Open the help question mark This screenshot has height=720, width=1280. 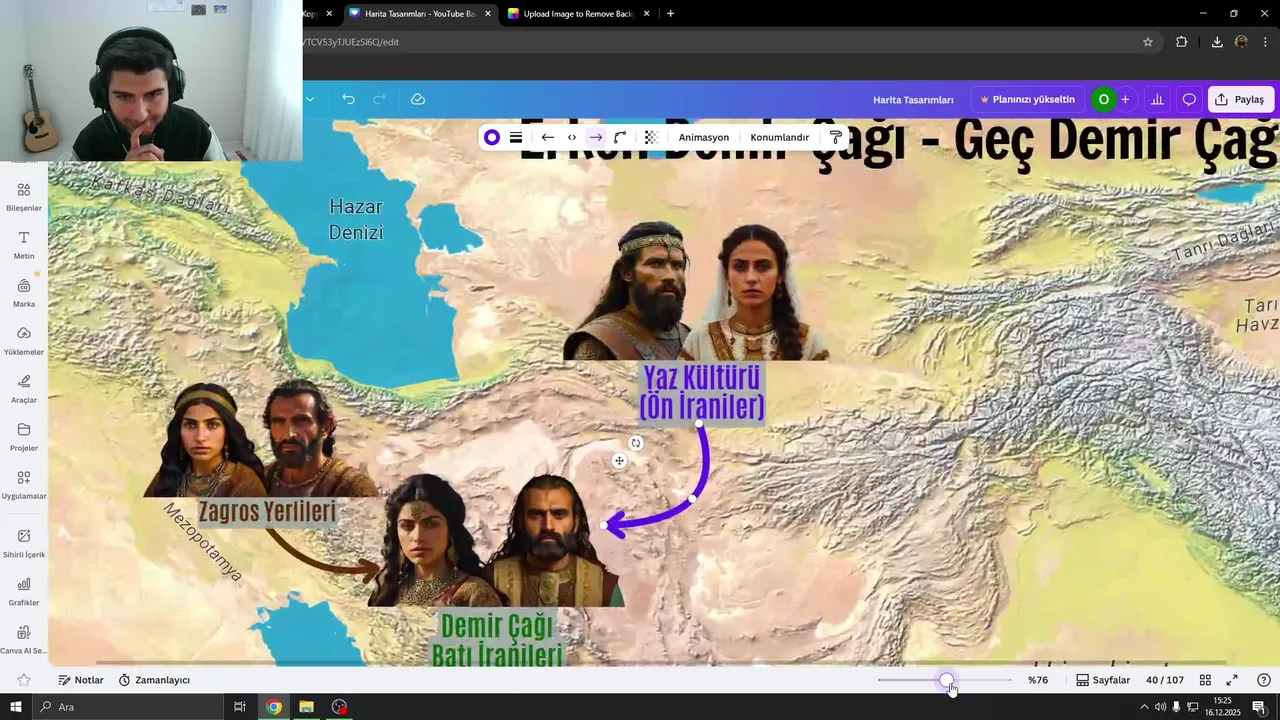coord(1264,680)
